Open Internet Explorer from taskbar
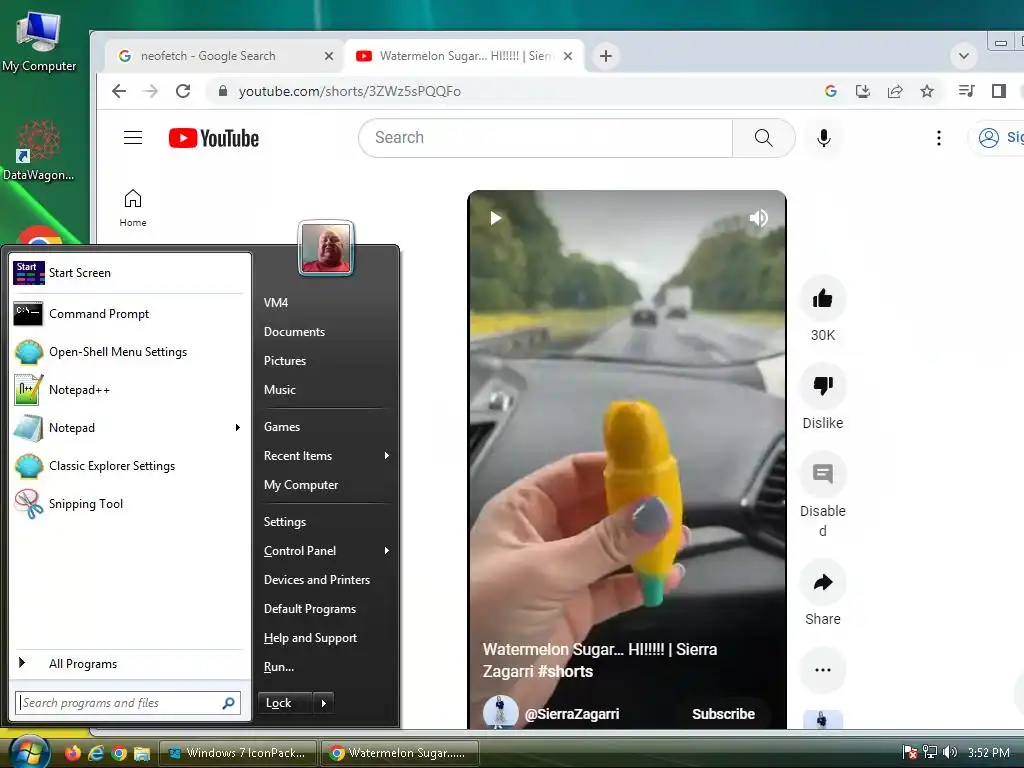This screenshot has width=1024, height=768. [x=96, y=753]
